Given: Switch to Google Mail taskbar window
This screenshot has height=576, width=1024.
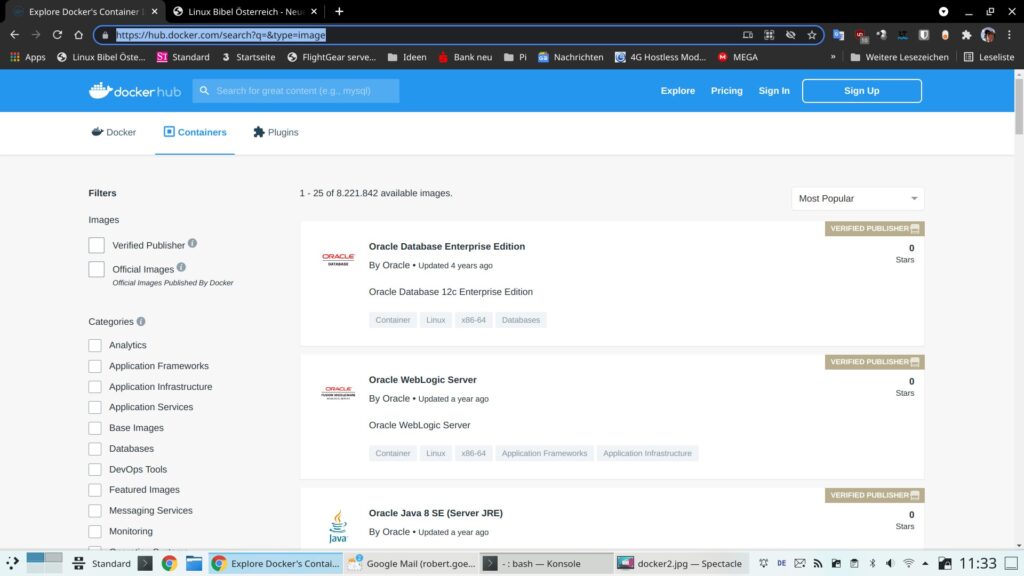Looking at the screenshot, I should (411, 563).
